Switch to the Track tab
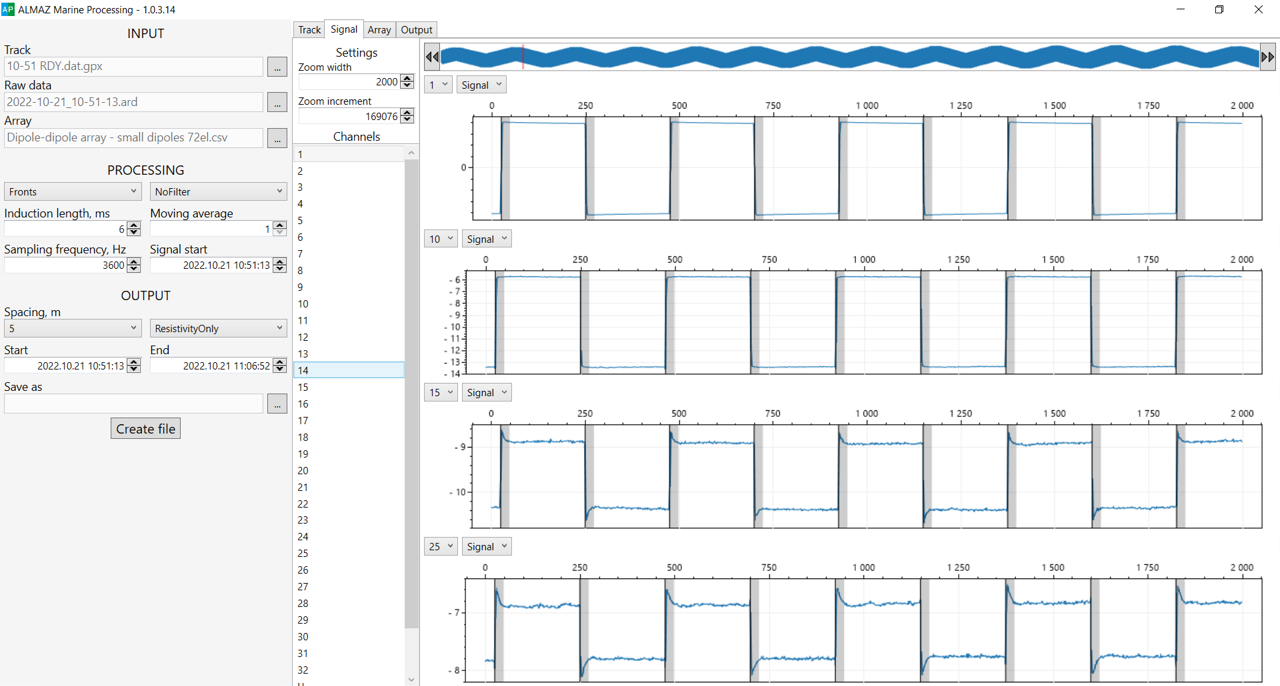Screen dimensions: 1280x686 tap(309, 30)
